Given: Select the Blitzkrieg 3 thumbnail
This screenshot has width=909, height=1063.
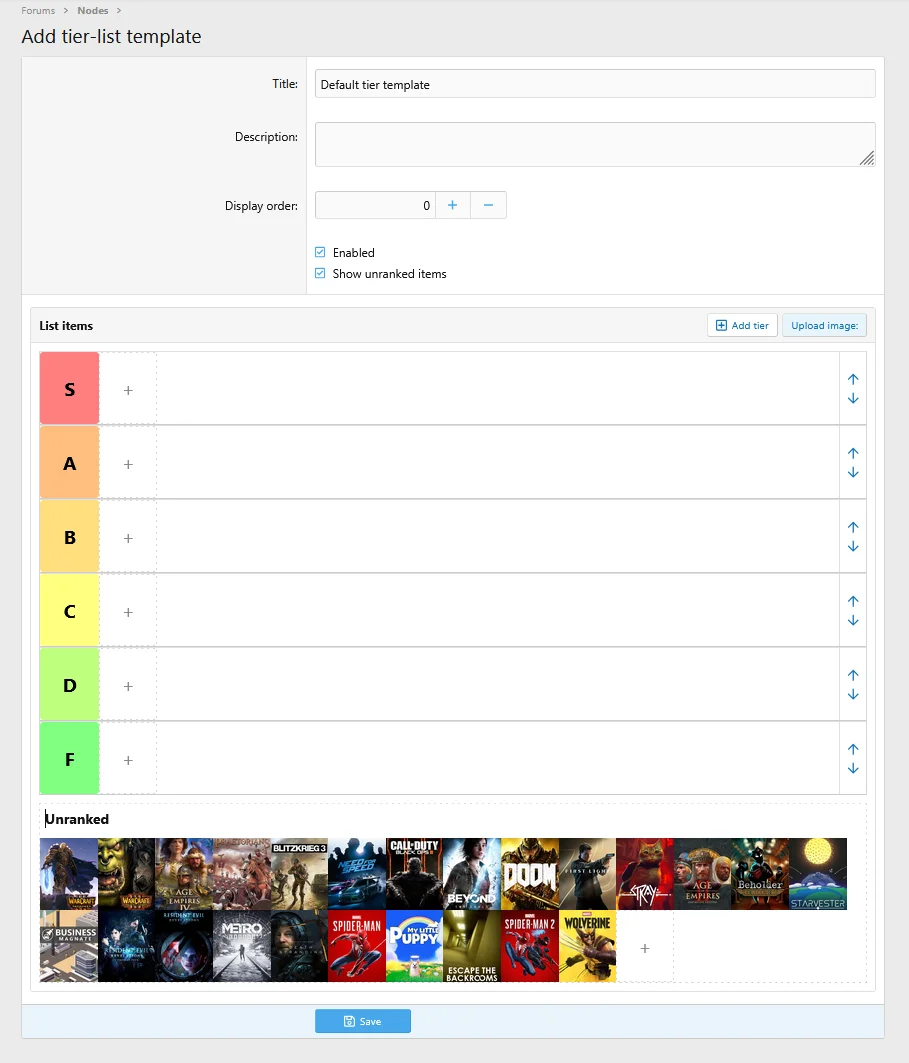Looking at the screenshot, I should pos(299,874).
